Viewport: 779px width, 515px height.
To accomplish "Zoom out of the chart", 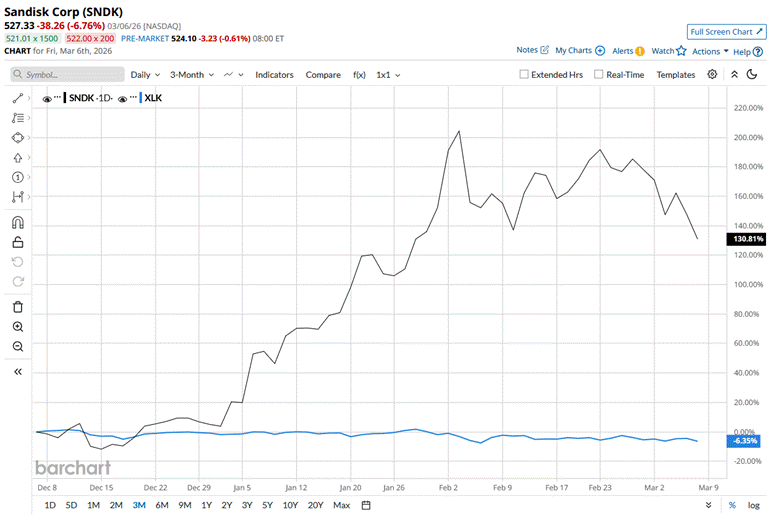I will tap(18, 346).
